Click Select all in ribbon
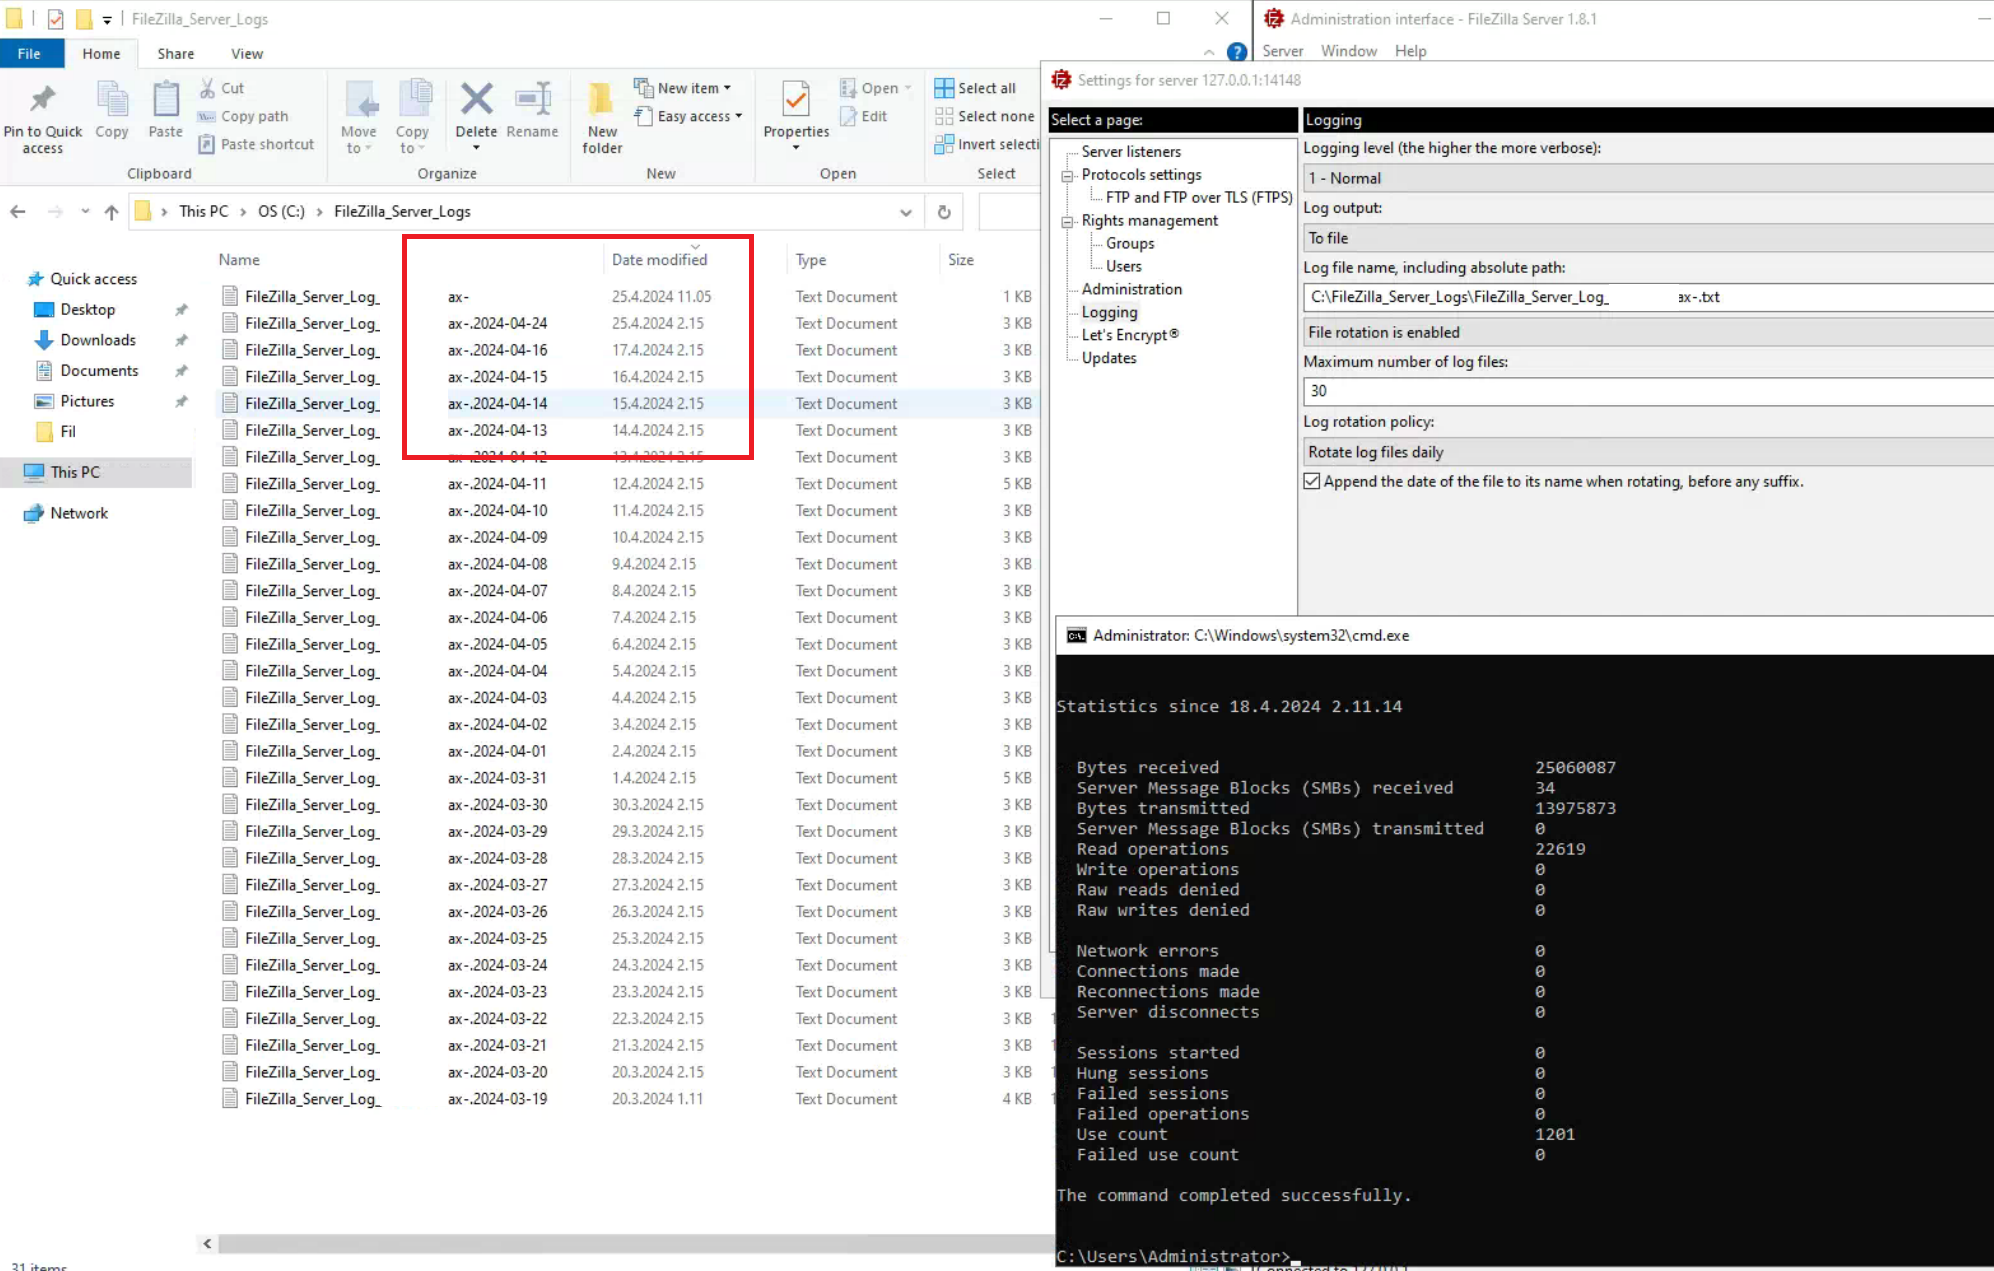Screen dimensions: 1994x1271 975,88
